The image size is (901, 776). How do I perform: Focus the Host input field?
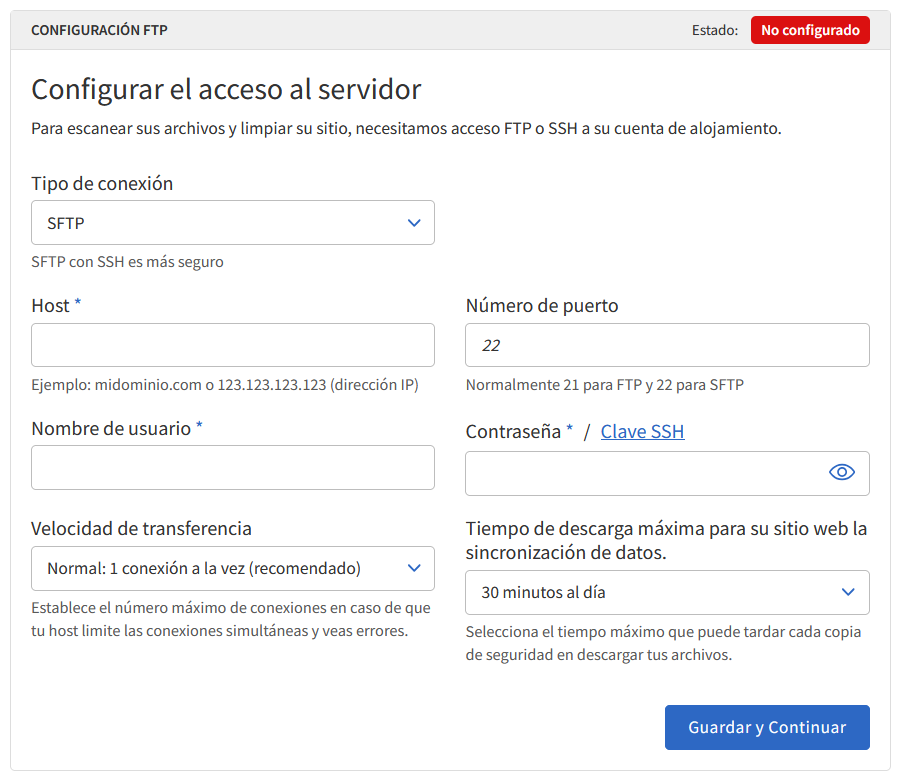(x=232, y=345)
